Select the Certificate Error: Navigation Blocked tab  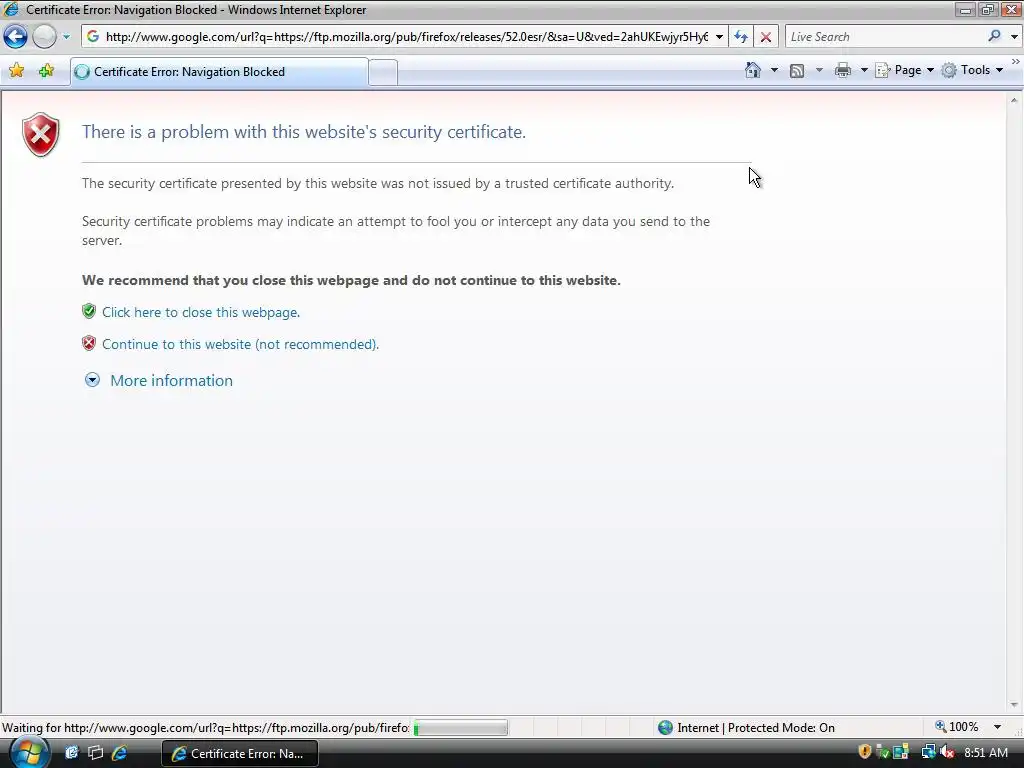coord(219,72)
